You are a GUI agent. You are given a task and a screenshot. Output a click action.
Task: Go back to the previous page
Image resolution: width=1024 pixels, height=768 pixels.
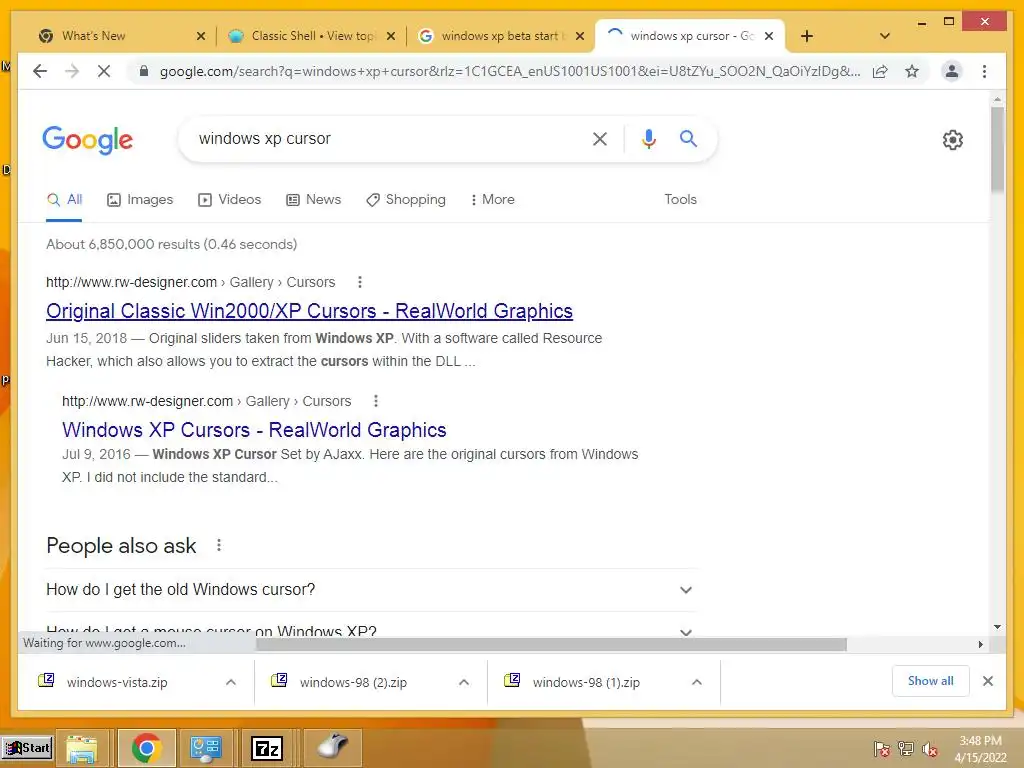(40, 71)
